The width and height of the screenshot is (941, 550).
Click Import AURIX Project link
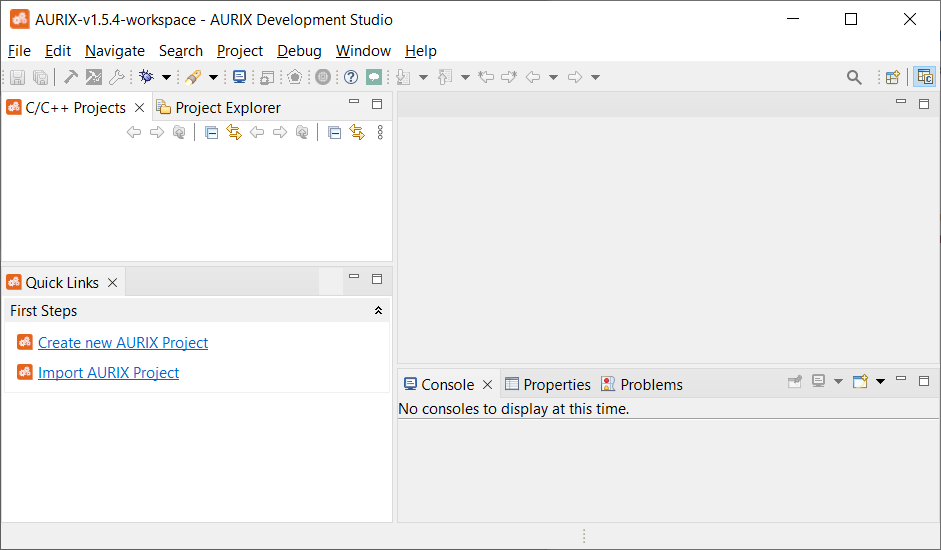109,372
